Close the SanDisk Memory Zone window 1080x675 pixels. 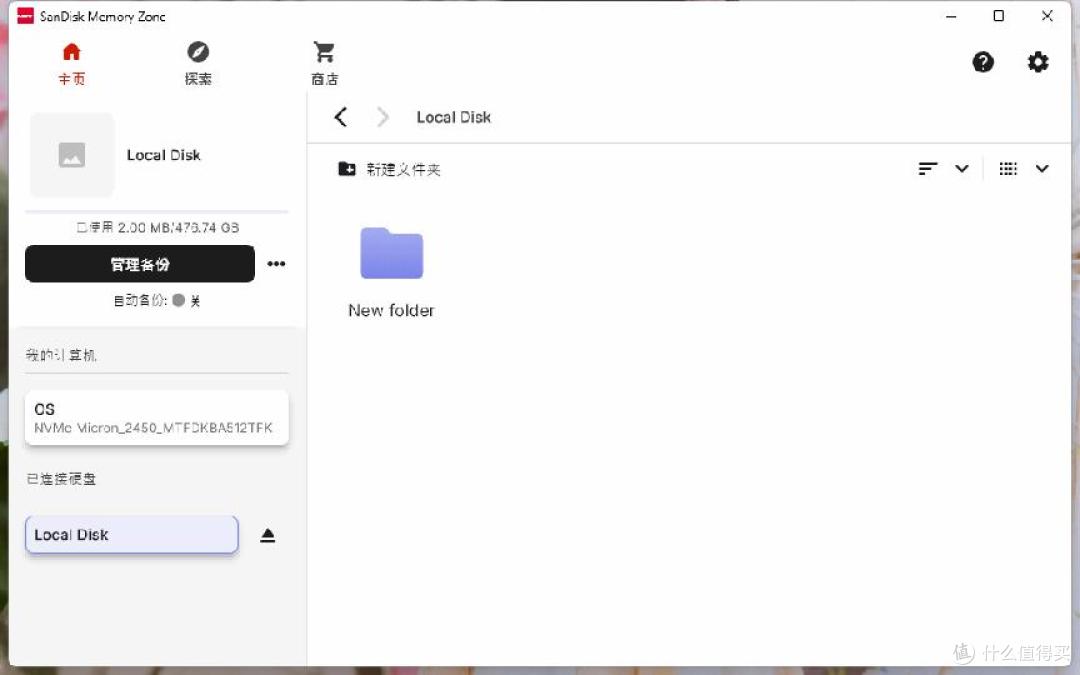click(x=1047, y=16)
